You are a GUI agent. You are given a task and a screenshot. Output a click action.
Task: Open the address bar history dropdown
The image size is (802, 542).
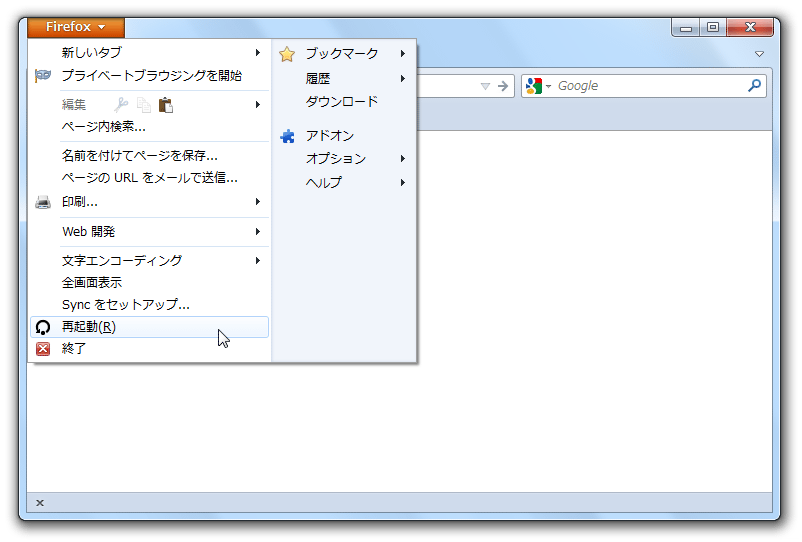coord(485,86)
